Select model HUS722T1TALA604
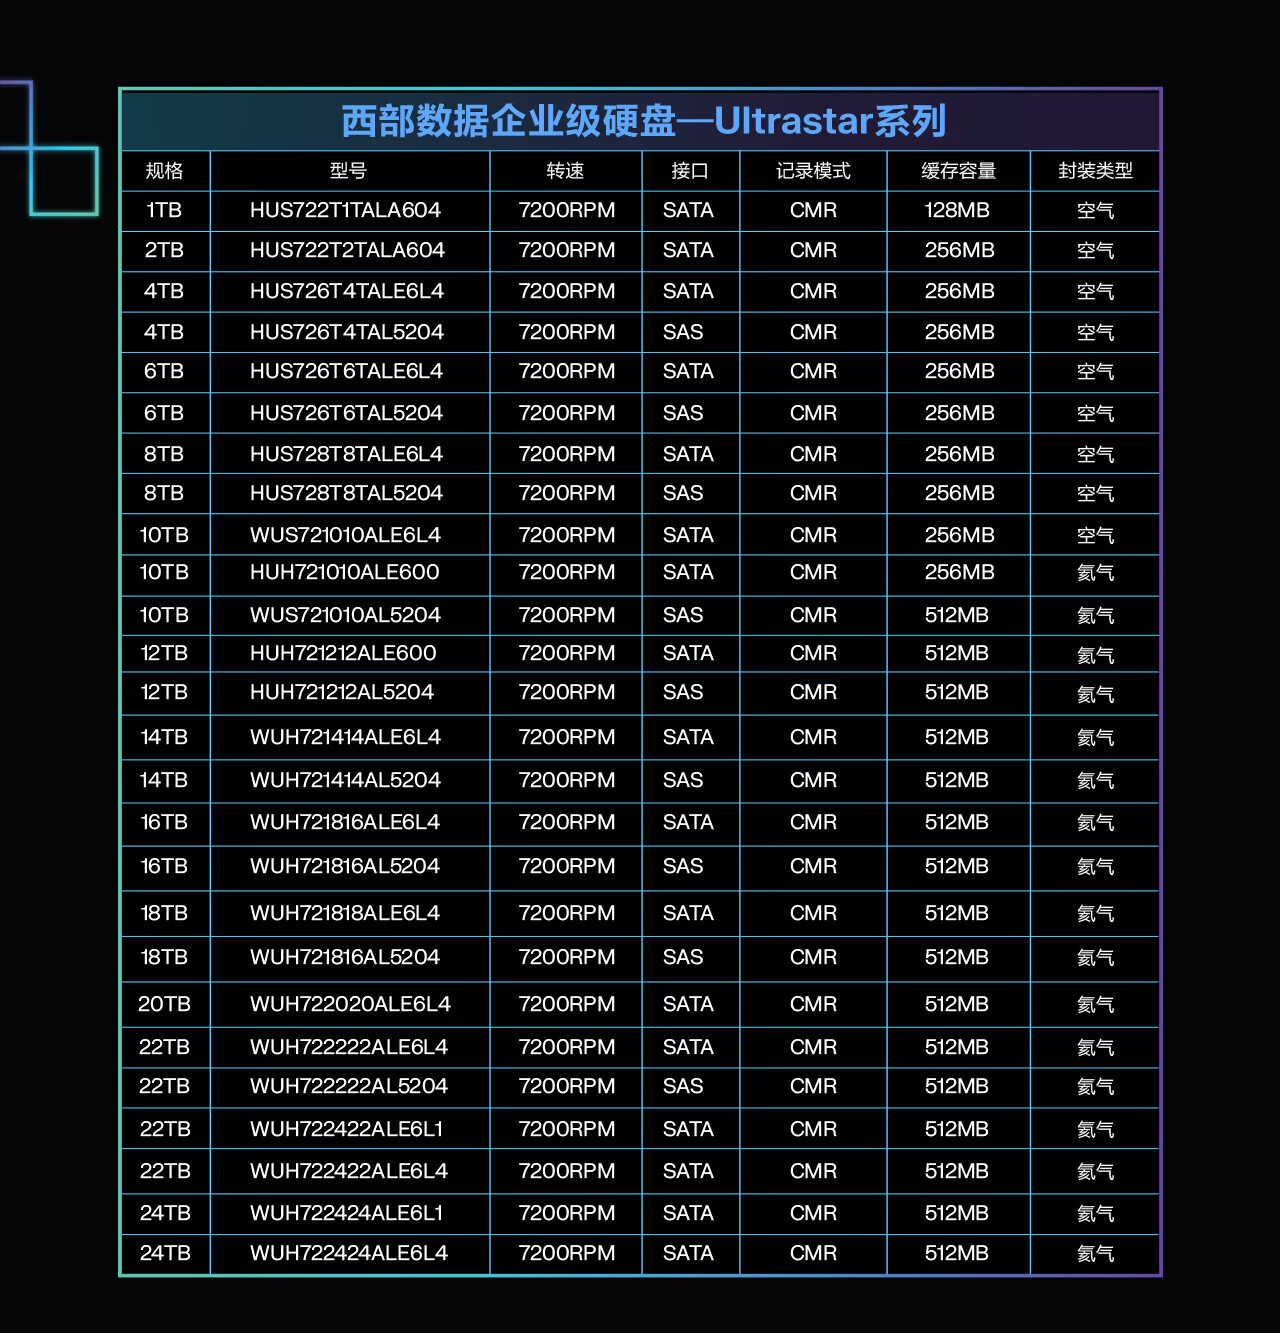The width and height of the screenshot is (1280, 1333). 345,210
